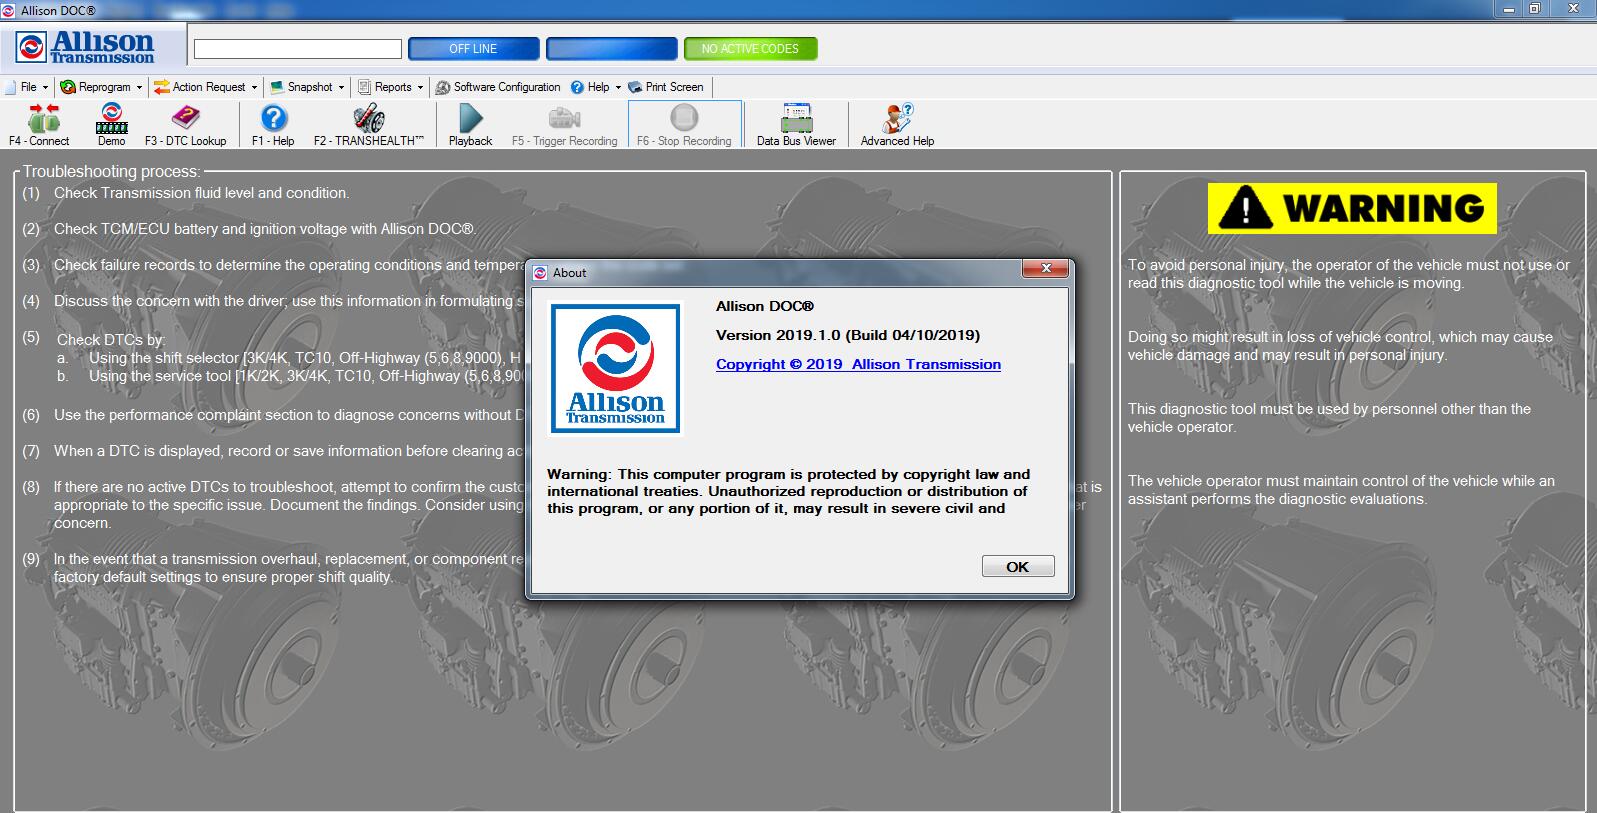The height and width of the screenshot is (813, 1597).
Task: Click the 'Troubleshooting process:' heading
Action: (111, 172)
